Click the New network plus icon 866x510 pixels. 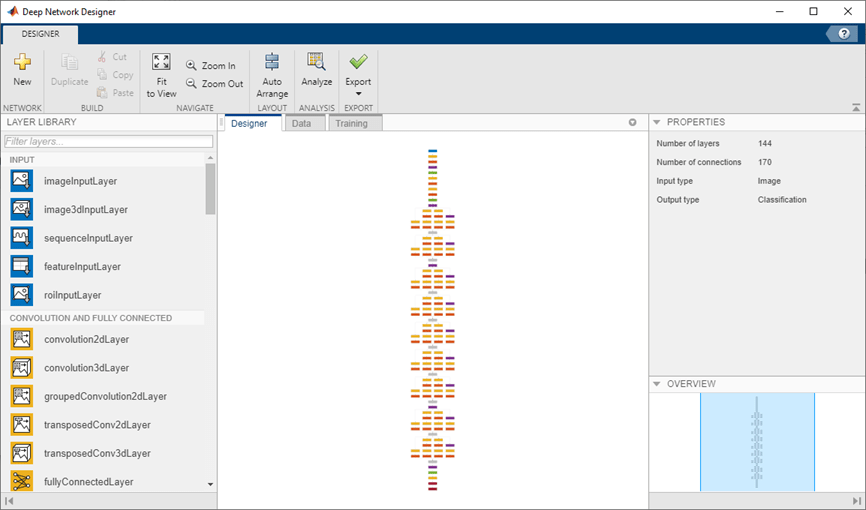click(22, 61)
